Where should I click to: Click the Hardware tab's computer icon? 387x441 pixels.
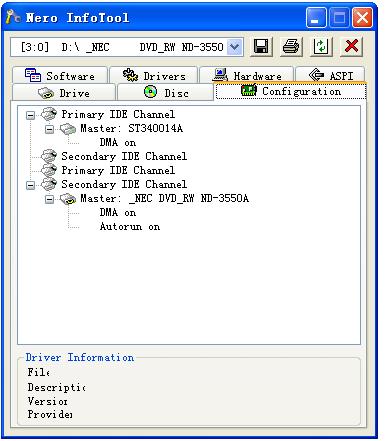220,75
